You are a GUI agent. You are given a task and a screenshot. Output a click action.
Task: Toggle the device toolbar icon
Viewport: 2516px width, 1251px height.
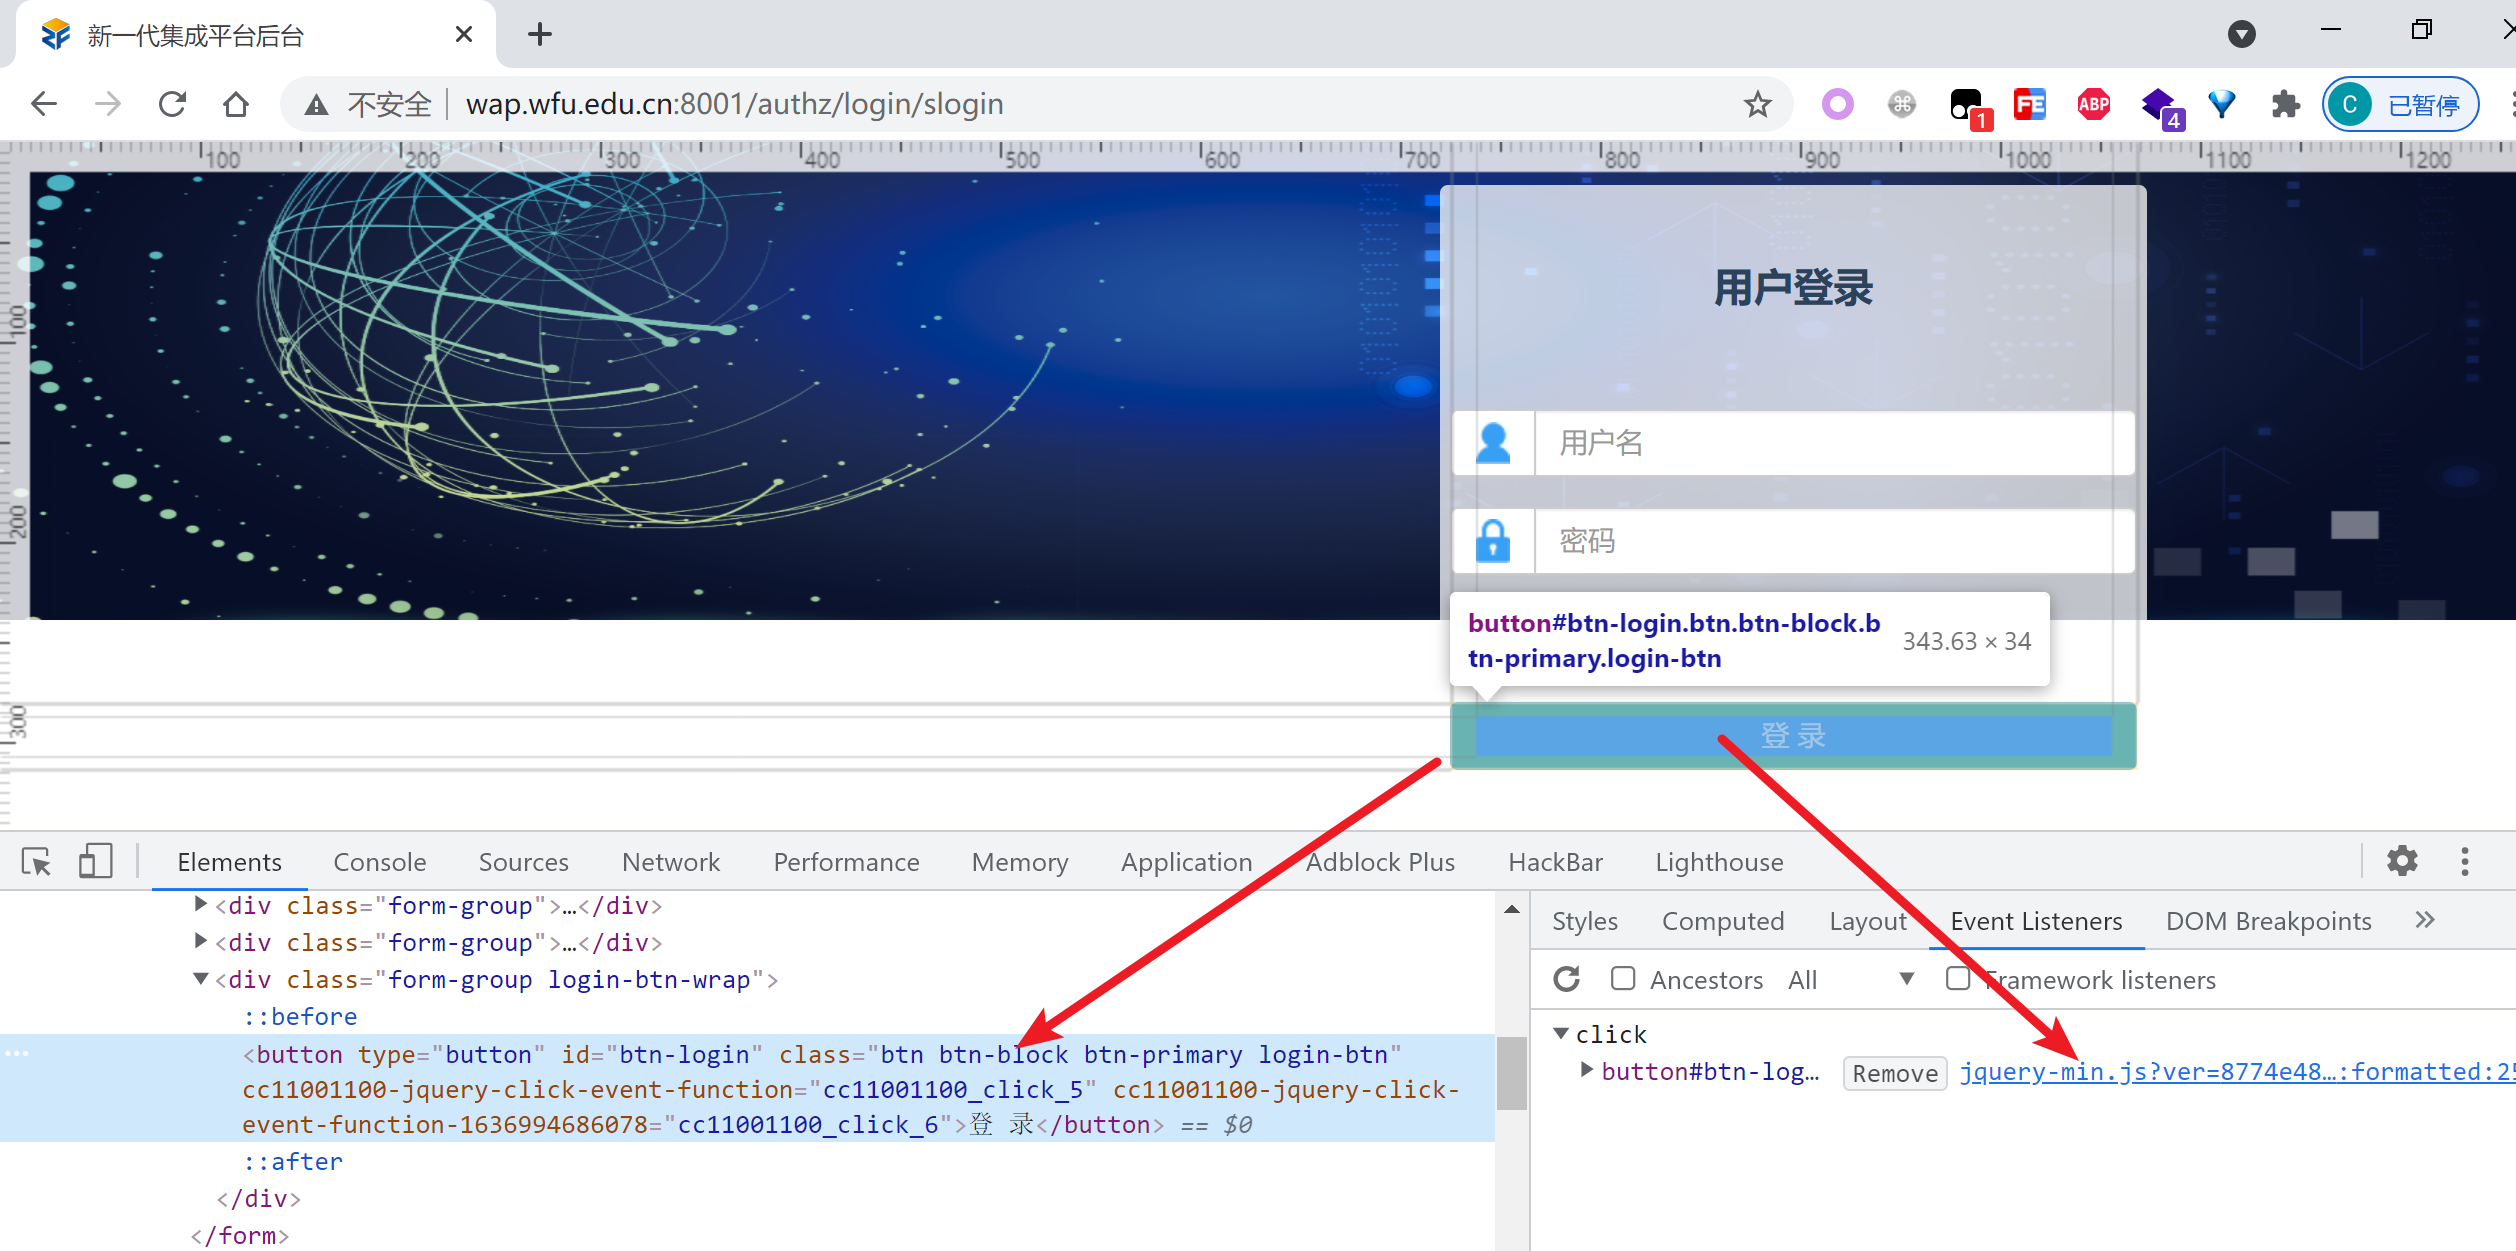click(x=95, y=861)
